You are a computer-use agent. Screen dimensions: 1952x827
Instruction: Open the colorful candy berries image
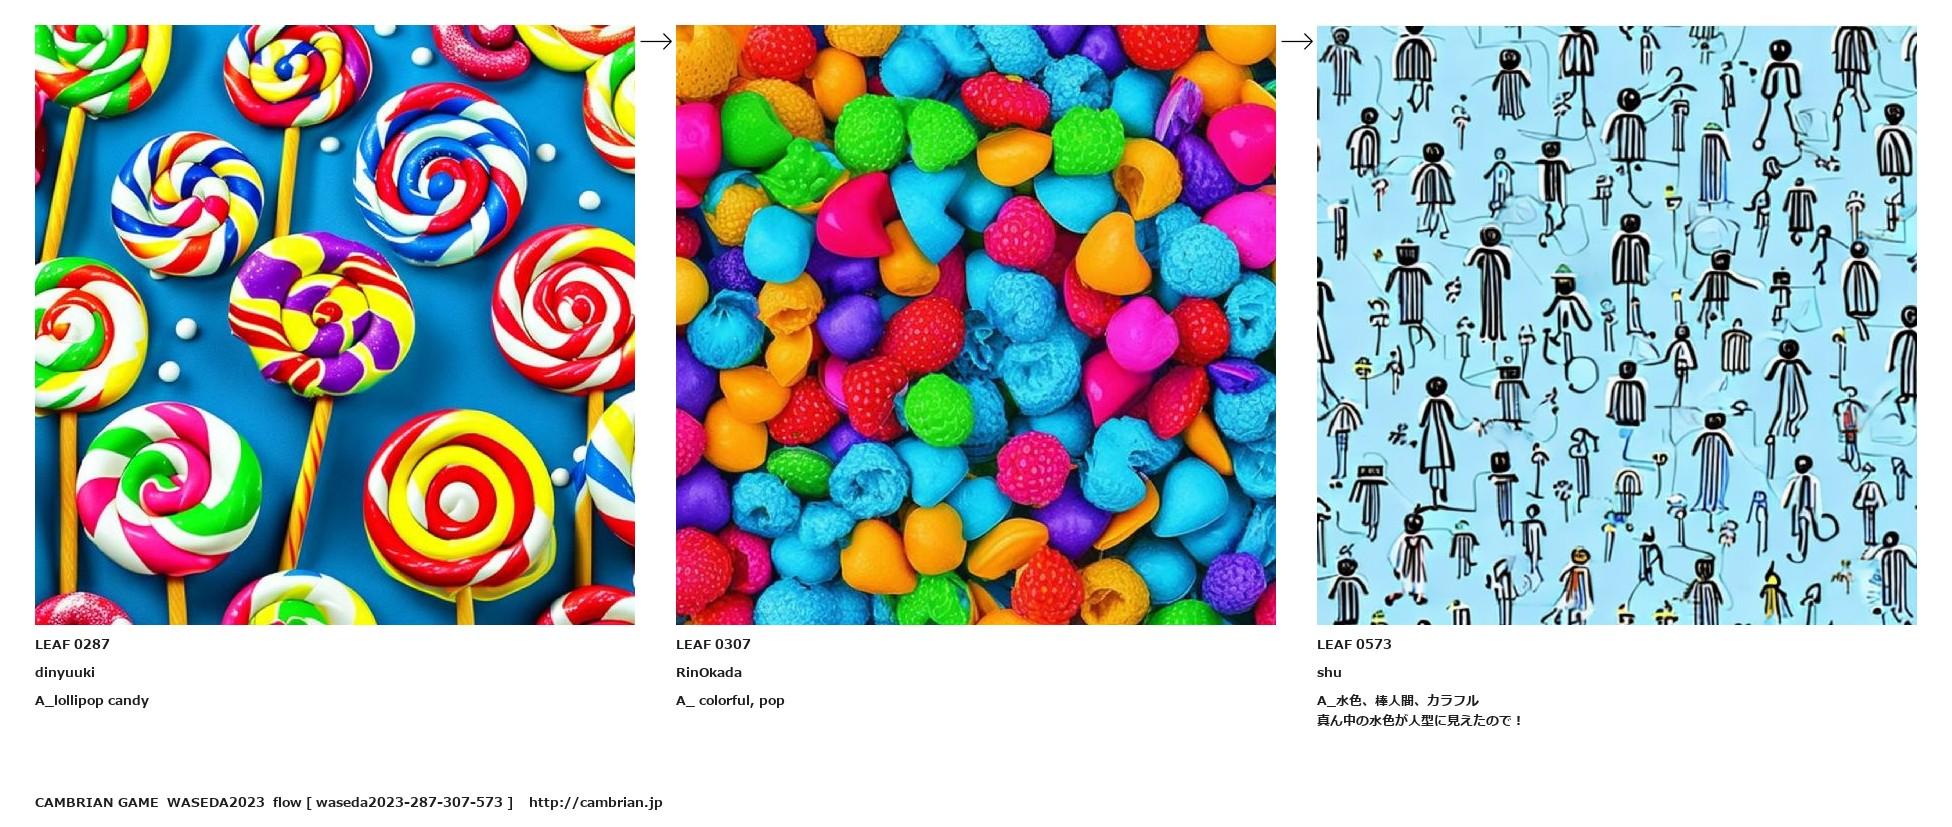[x=976, y=325]
